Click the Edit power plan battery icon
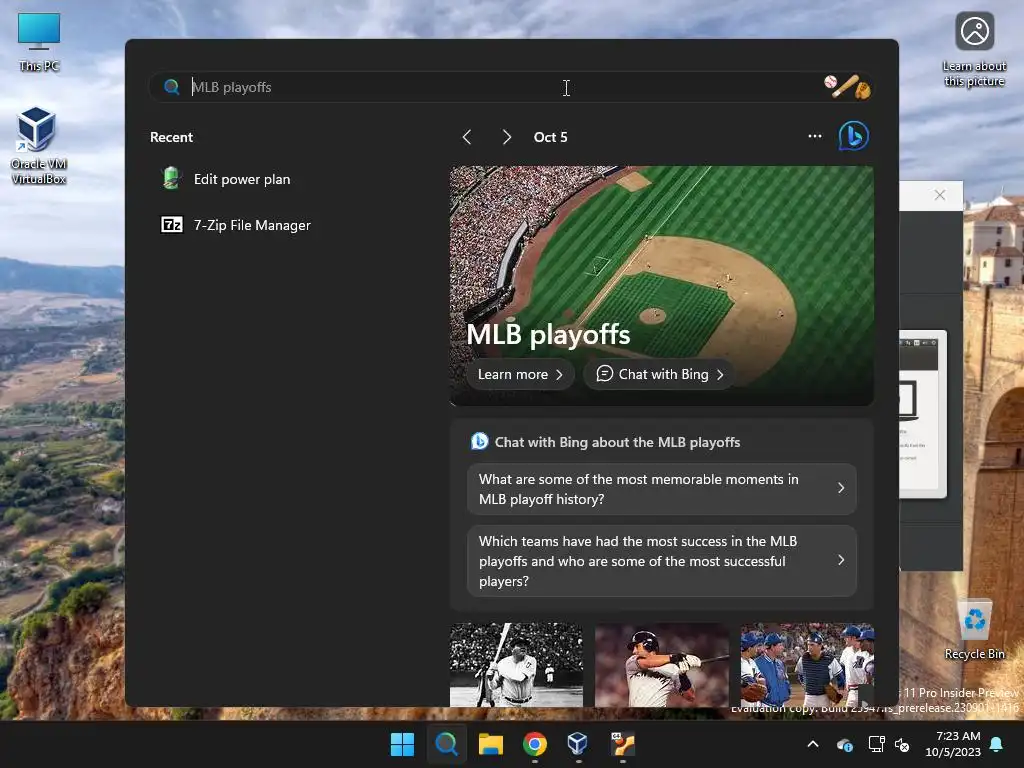This screenshot has height=768, width=1024. pyautogui.click(x=171, y=178)
